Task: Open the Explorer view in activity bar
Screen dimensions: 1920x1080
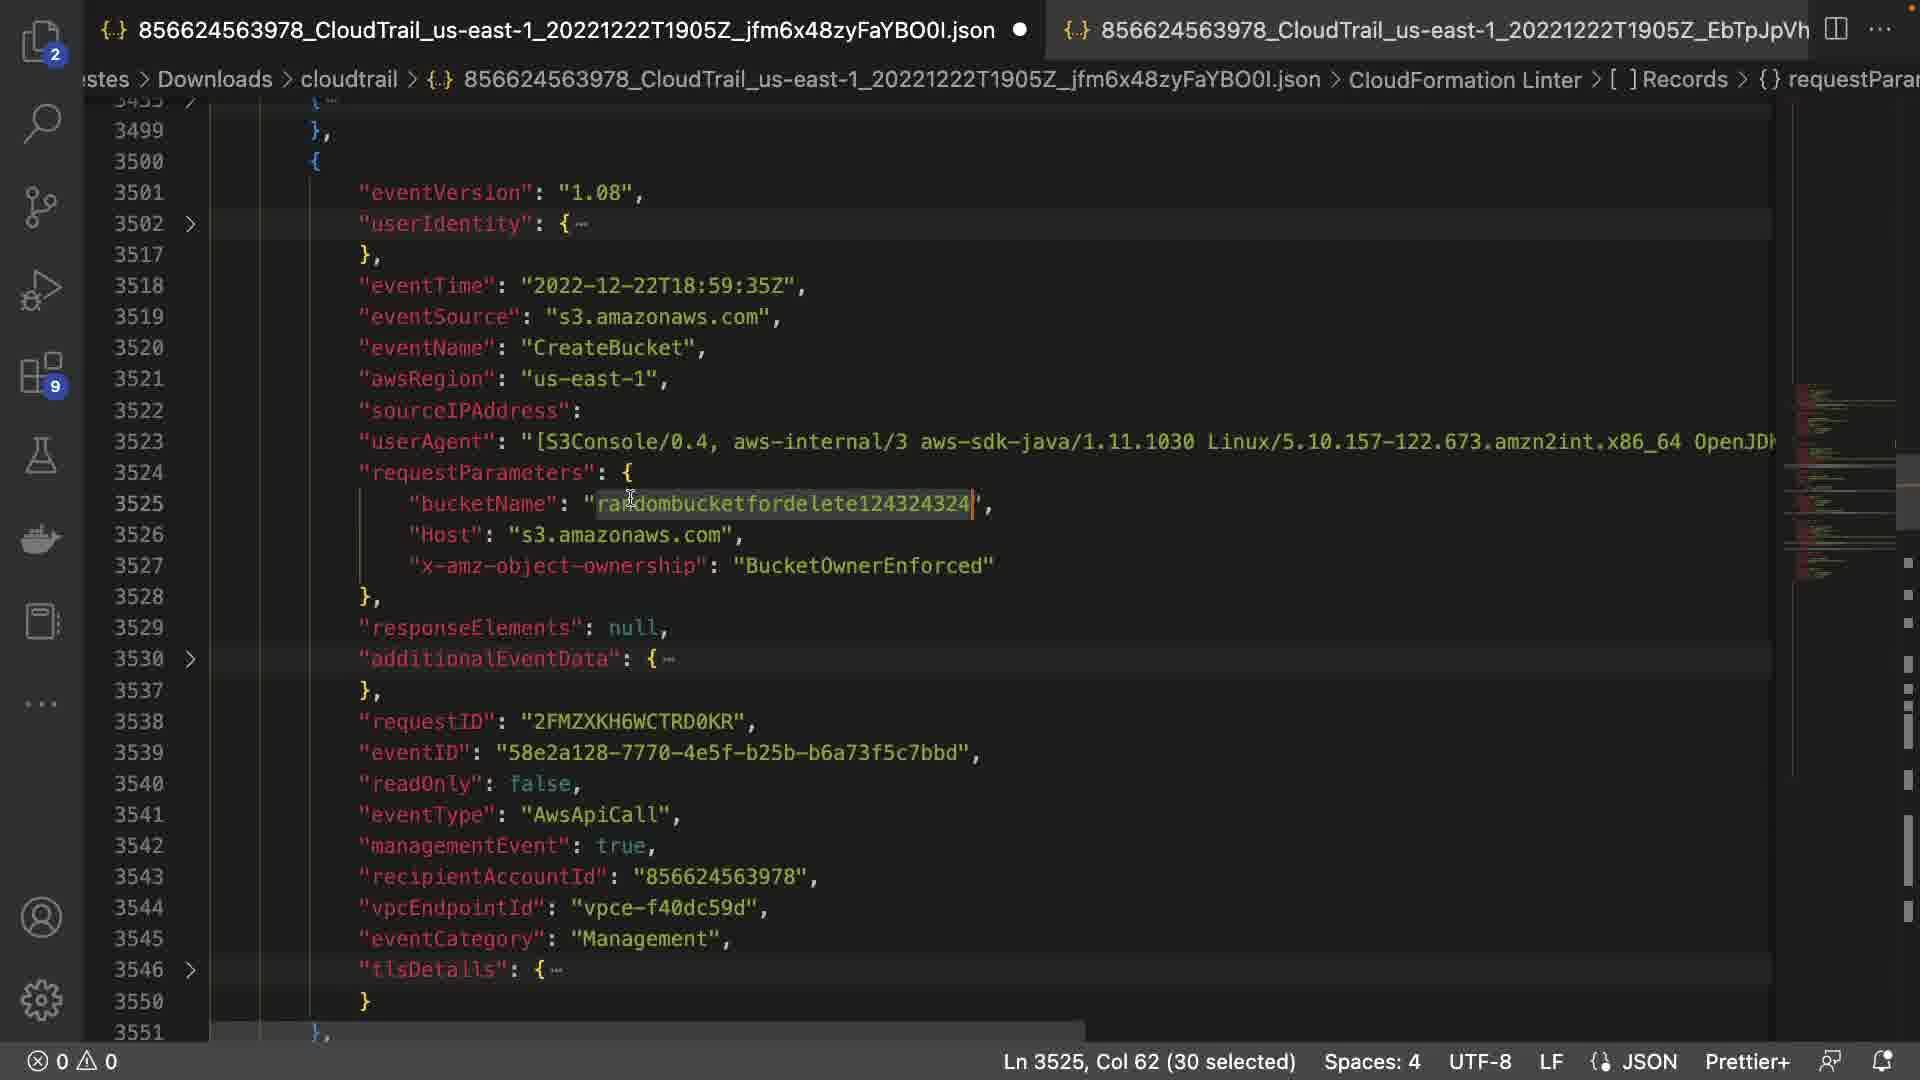Action: tap(41, 41)
